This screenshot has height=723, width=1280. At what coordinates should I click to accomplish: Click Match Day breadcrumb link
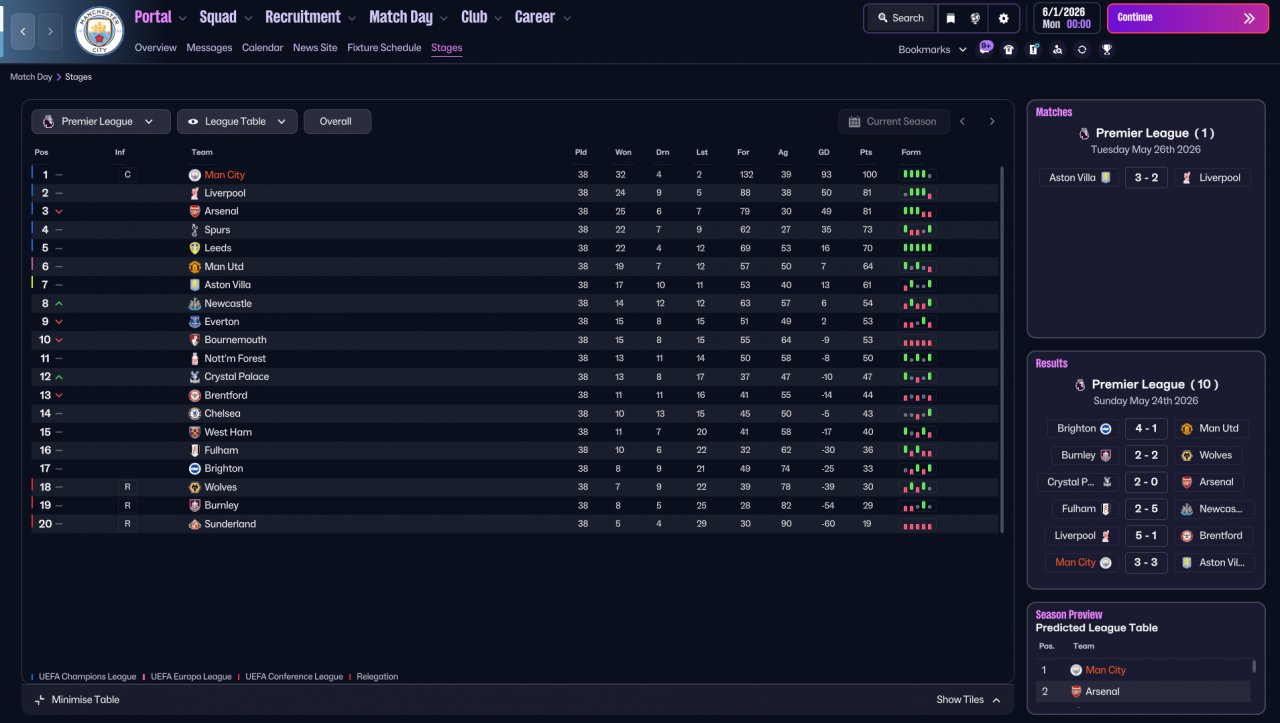click(x=31, y=77)
